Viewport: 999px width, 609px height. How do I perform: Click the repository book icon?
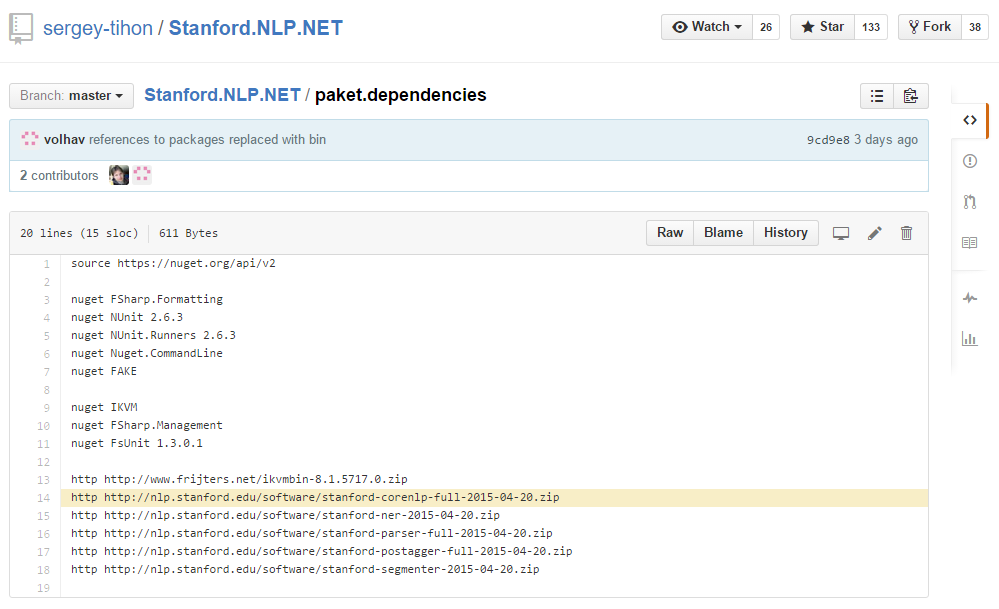pyautogui.click(x=21, y=29)
